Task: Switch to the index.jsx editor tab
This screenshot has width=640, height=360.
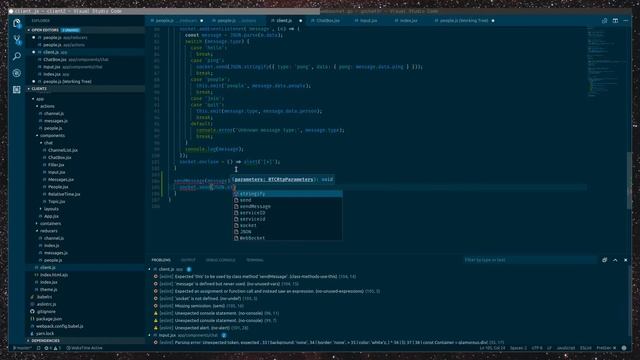Action: click(408, 20)
